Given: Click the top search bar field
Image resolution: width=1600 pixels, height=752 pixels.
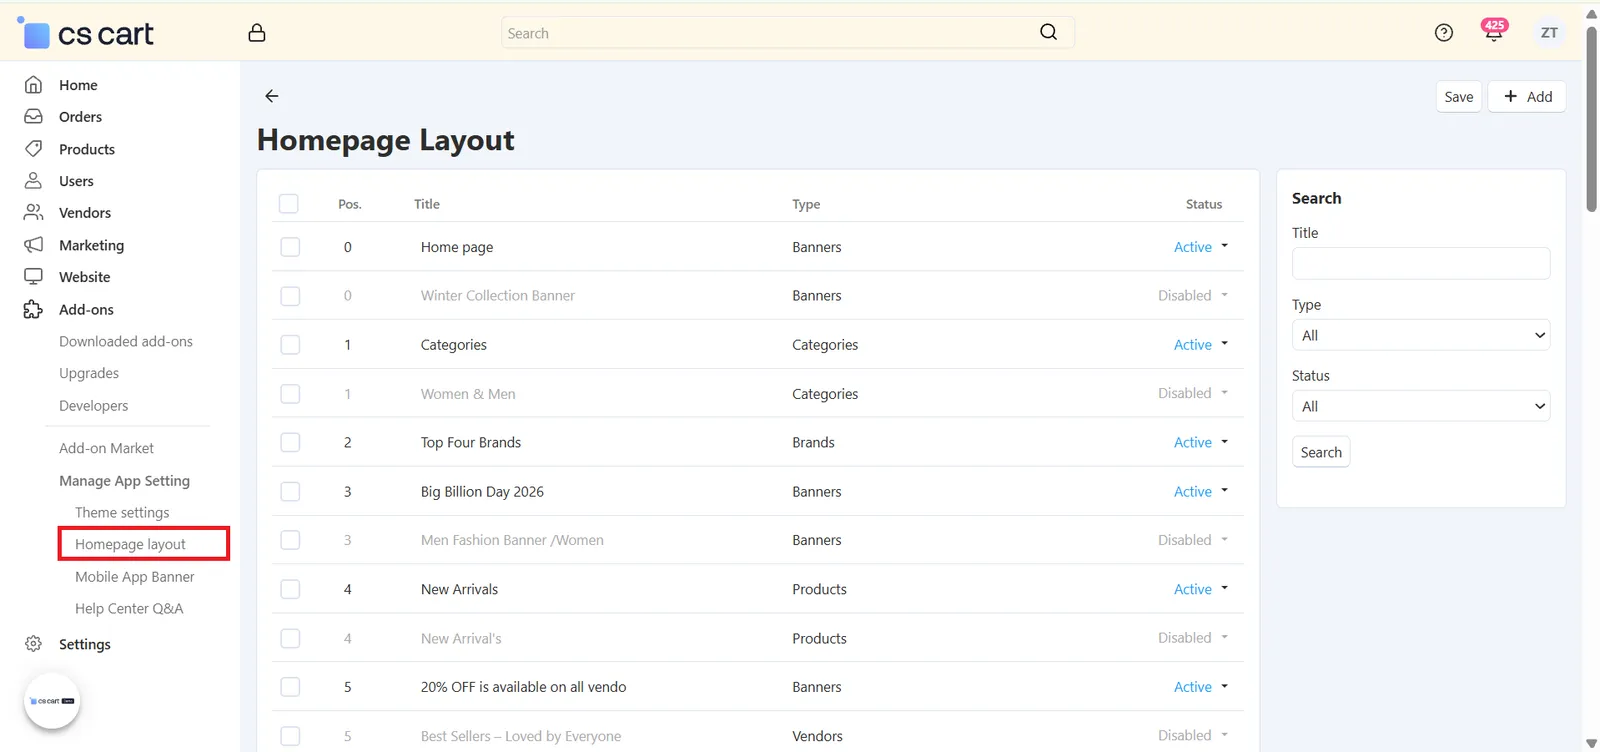Looking at the screenshot, I should (x=788, y=33).
